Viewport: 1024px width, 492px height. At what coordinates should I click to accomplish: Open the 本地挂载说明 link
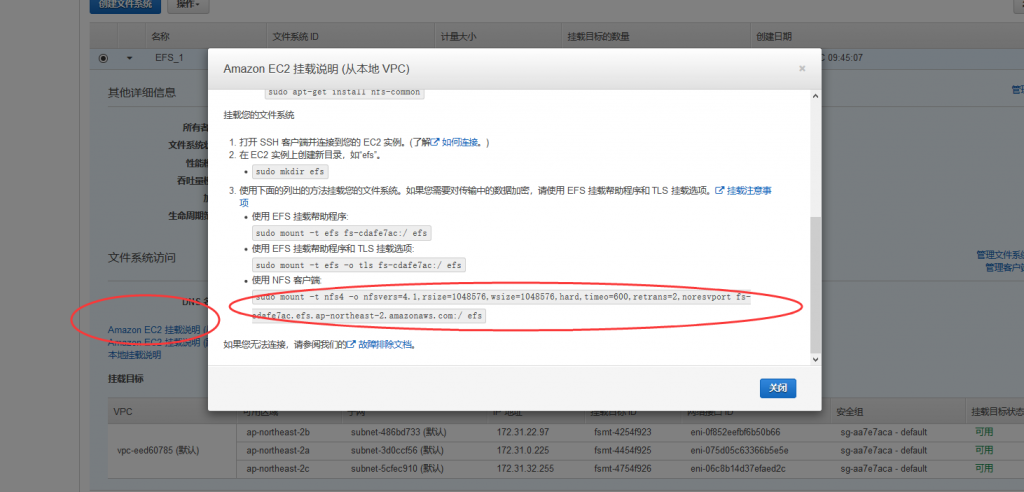[135, 355]
